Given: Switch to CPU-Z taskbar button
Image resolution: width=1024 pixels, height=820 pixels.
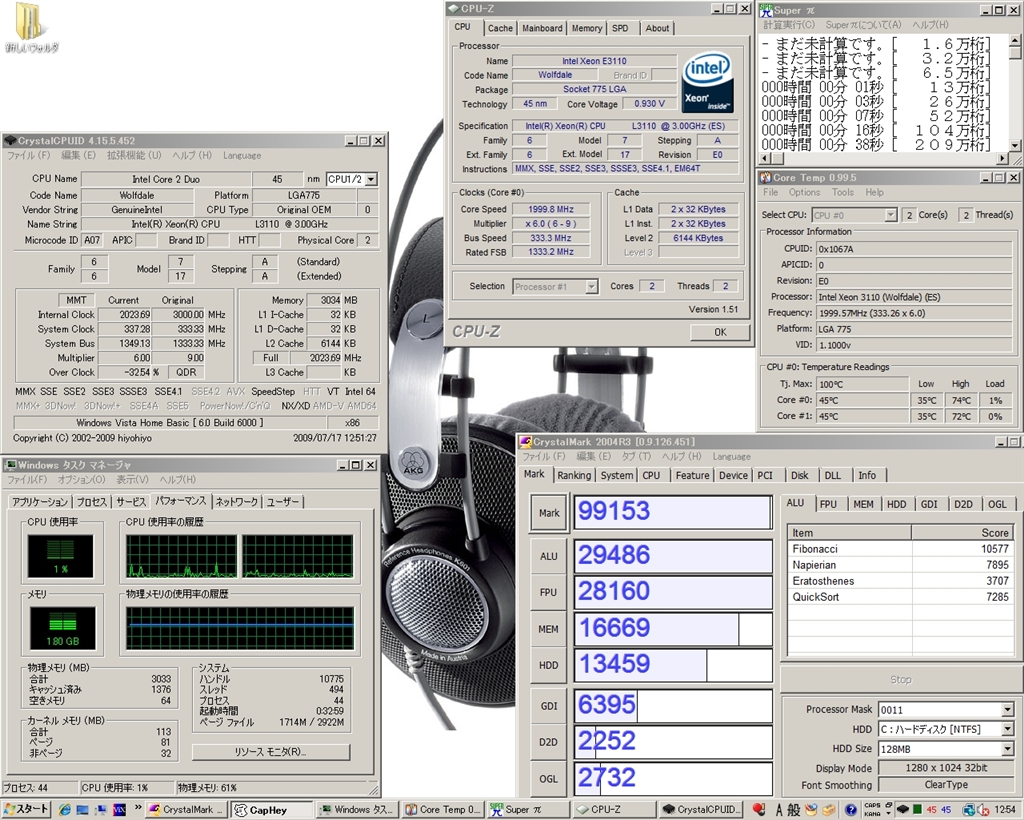Looking at the screenshot, I should point(615,810).
